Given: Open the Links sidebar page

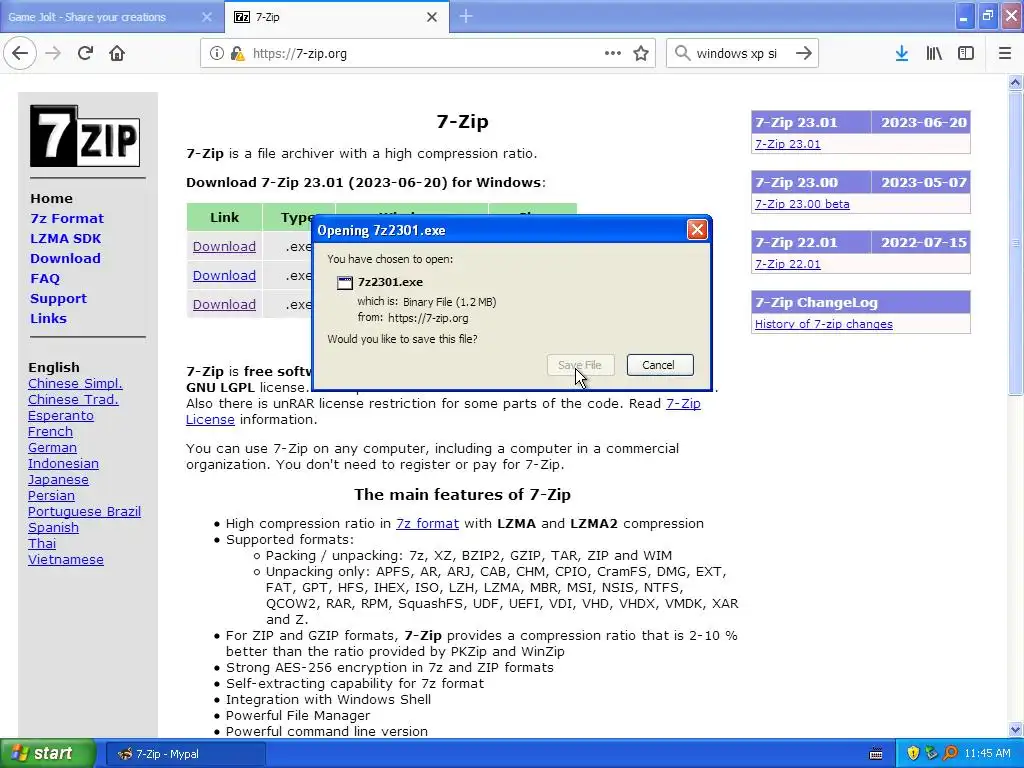Looking at the screenshot, I should 48,318.
